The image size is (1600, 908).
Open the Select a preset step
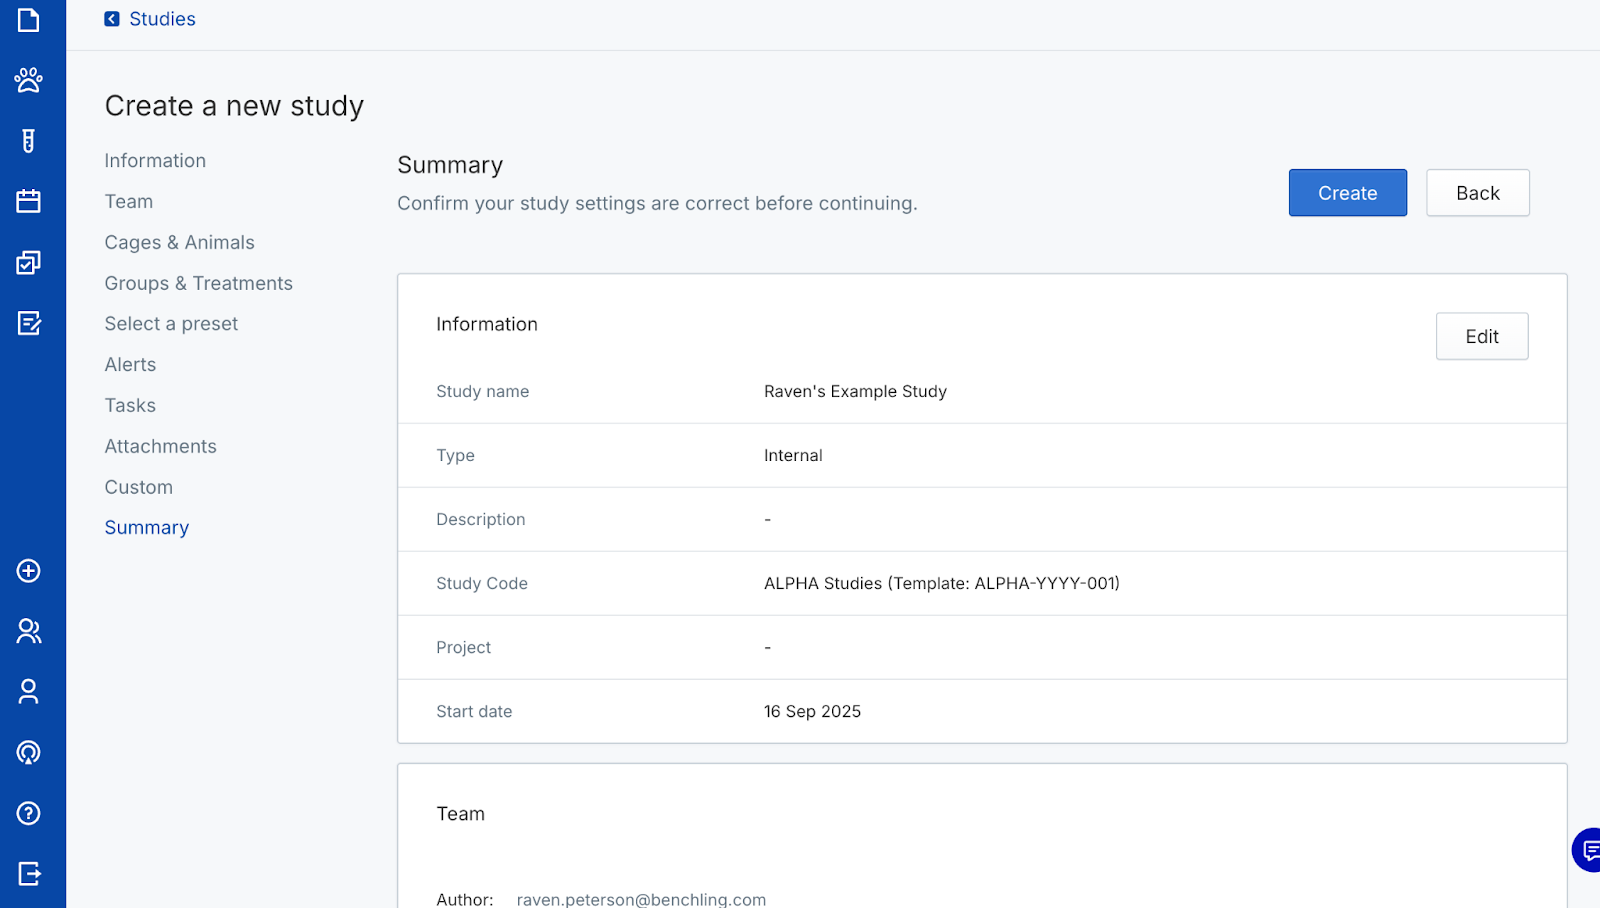pyautogui.click(x=171, y=324)
